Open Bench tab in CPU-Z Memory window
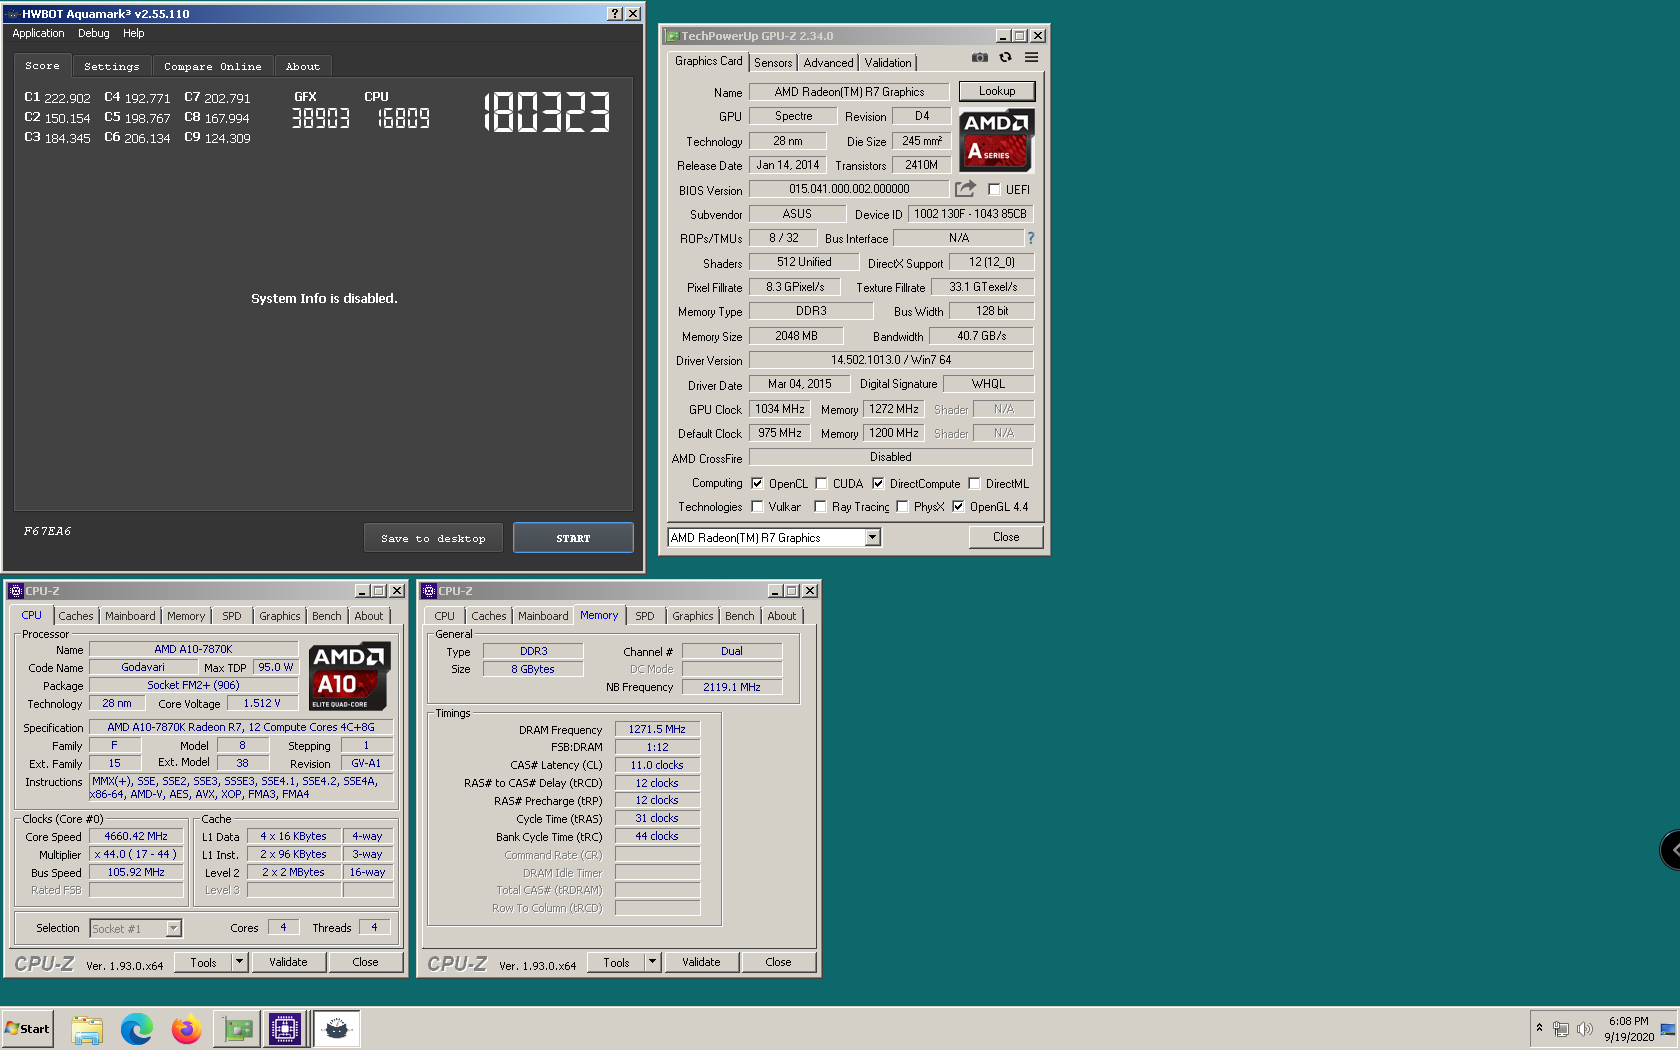 pyautogui.click(x=740, y=616)
